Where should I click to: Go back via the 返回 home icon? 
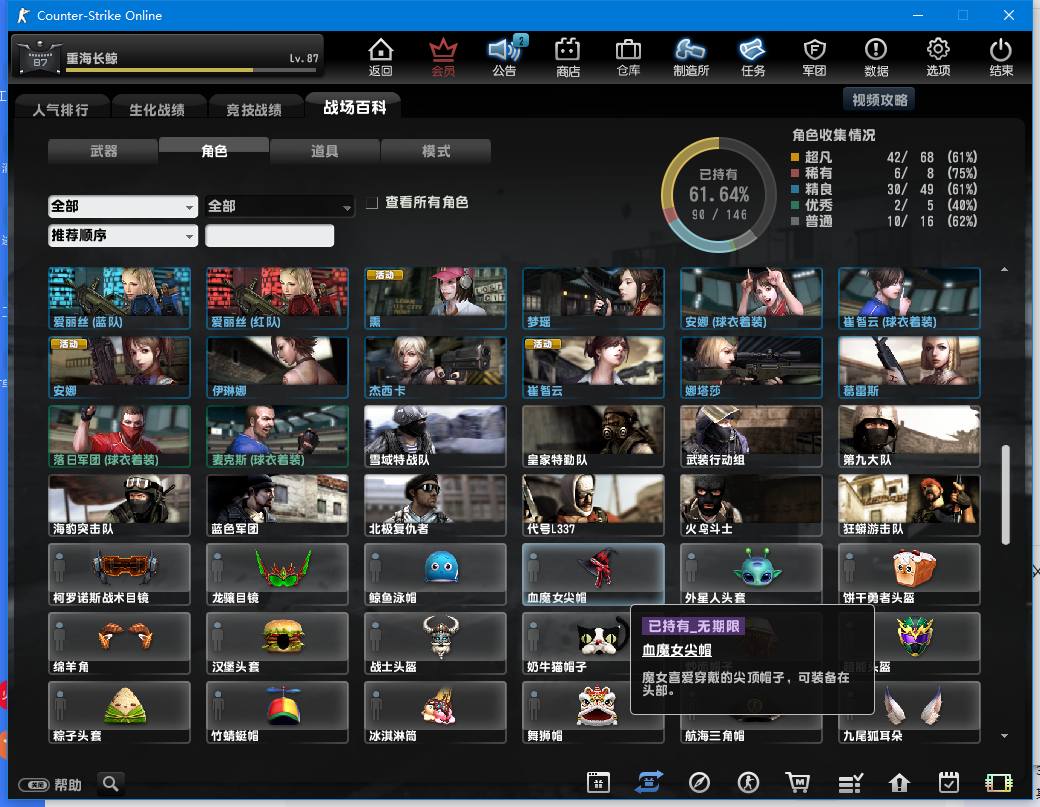(381, 57)
